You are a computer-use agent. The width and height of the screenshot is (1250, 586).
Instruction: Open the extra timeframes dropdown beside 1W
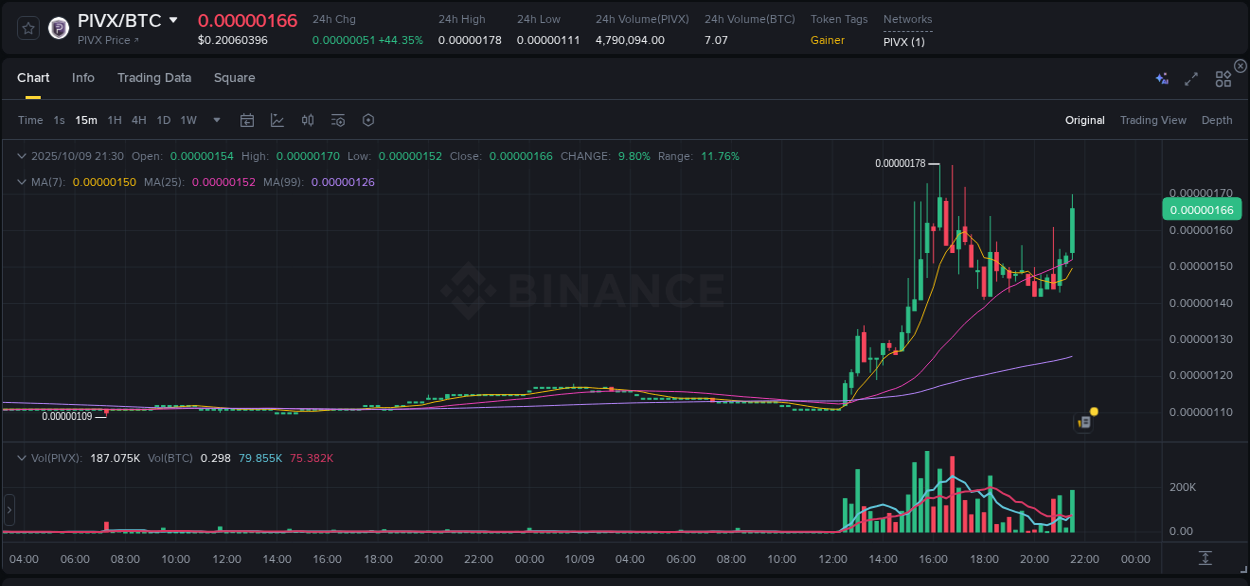tap(215, 120)
